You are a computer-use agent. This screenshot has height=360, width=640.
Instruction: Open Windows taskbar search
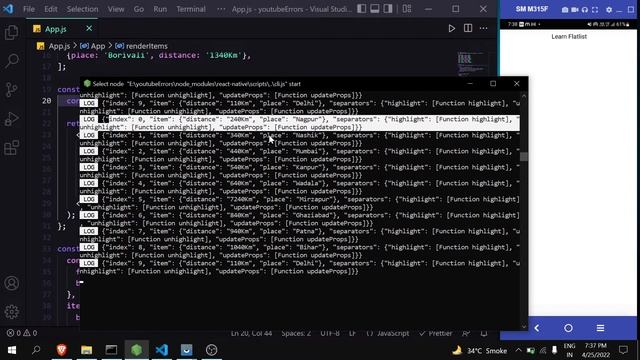click(36, 350)
